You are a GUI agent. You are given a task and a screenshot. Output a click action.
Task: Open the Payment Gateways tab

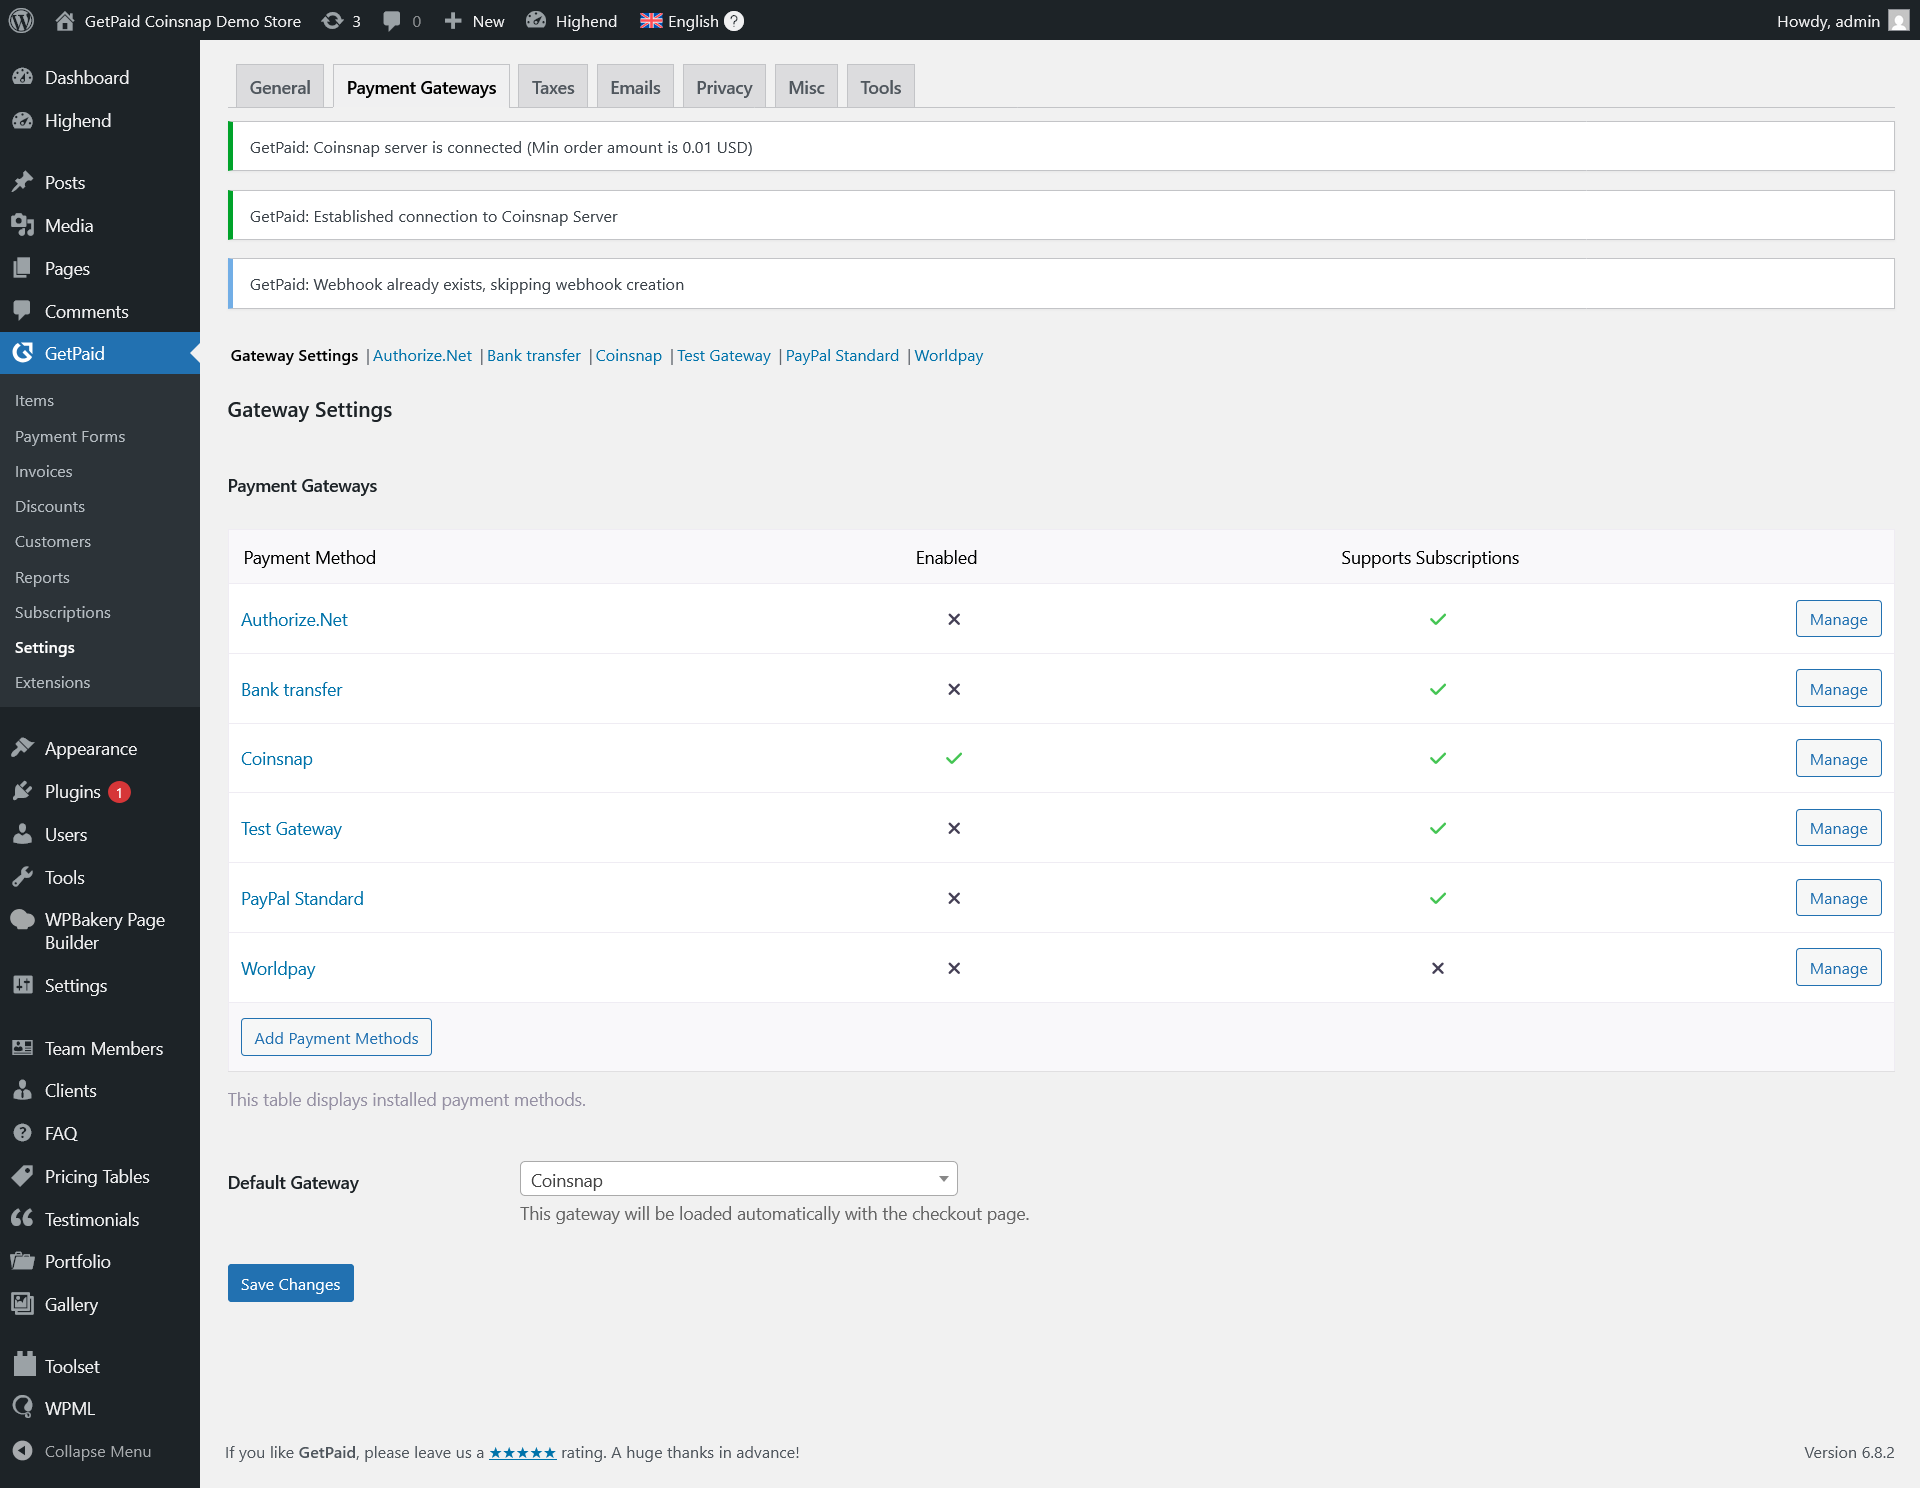click(x=421, y=87)
